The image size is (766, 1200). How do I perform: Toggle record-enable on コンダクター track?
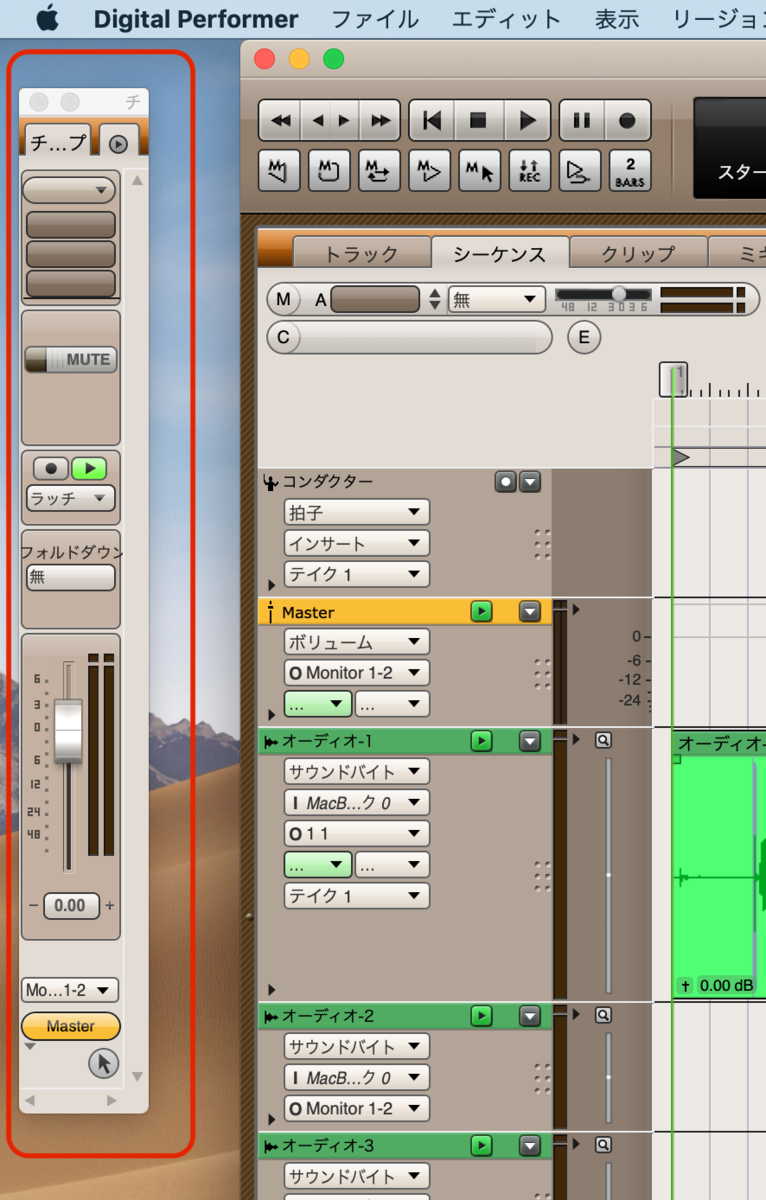pyautogui.click(x=506, y=482)
